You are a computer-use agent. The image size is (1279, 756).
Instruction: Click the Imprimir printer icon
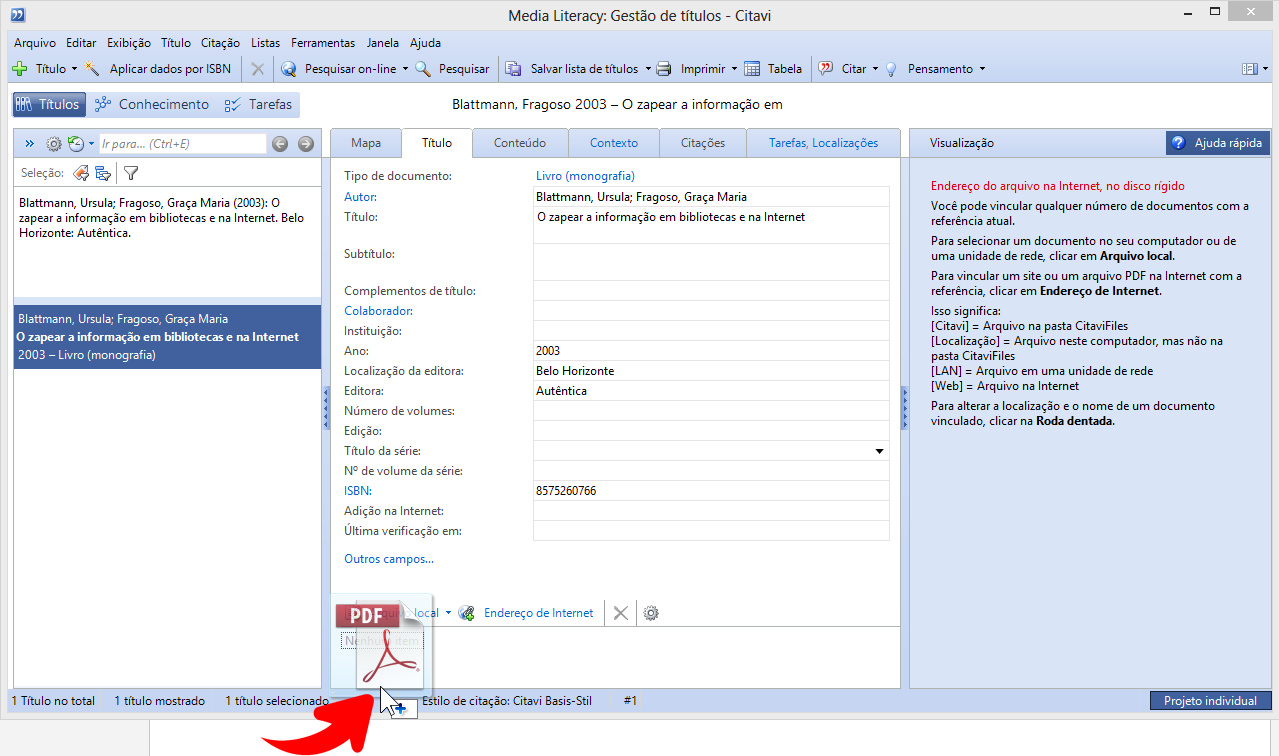coord(663,69)
